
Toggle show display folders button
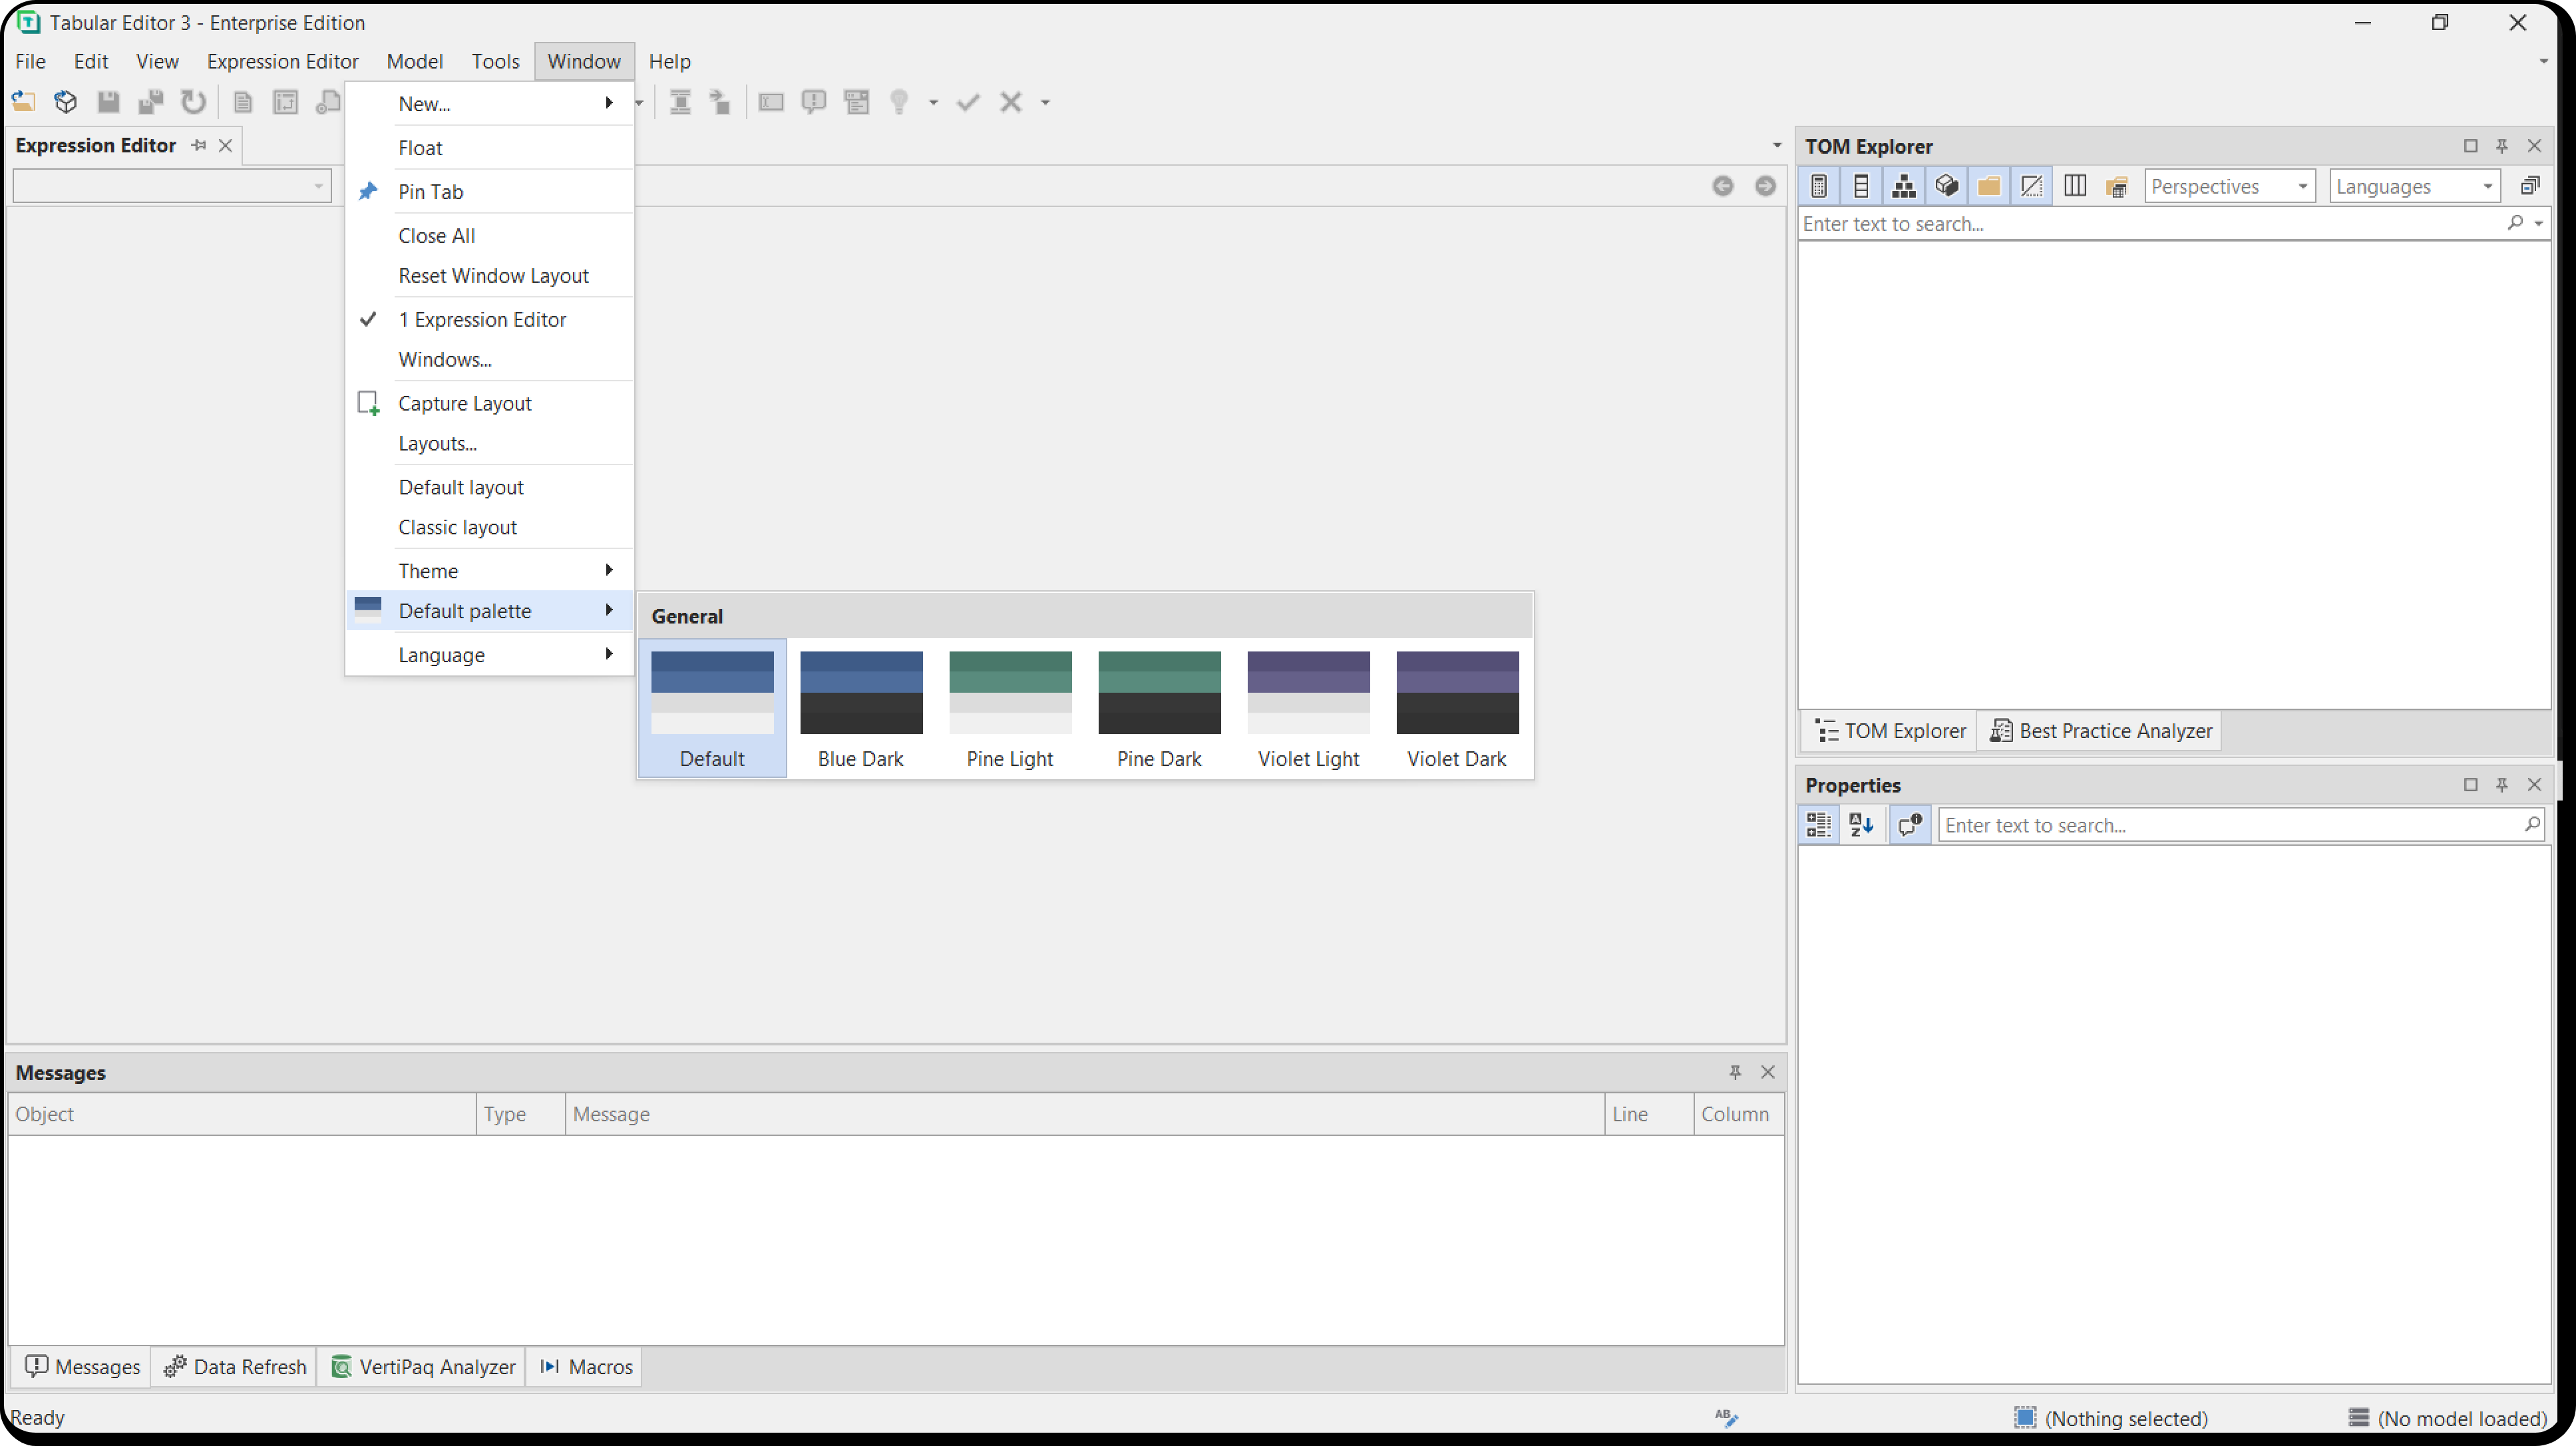tap(1989, 186)
